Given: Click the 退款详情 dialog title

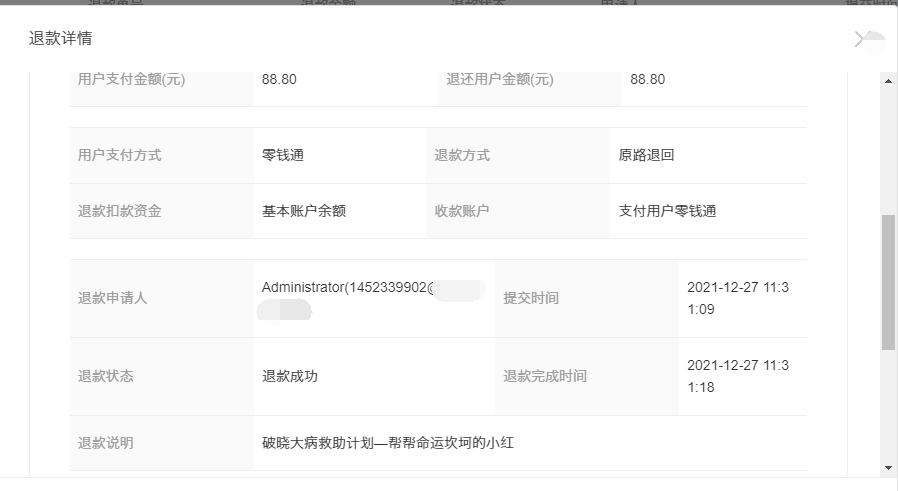Looking at the screenshot, I should click(61, 38).
